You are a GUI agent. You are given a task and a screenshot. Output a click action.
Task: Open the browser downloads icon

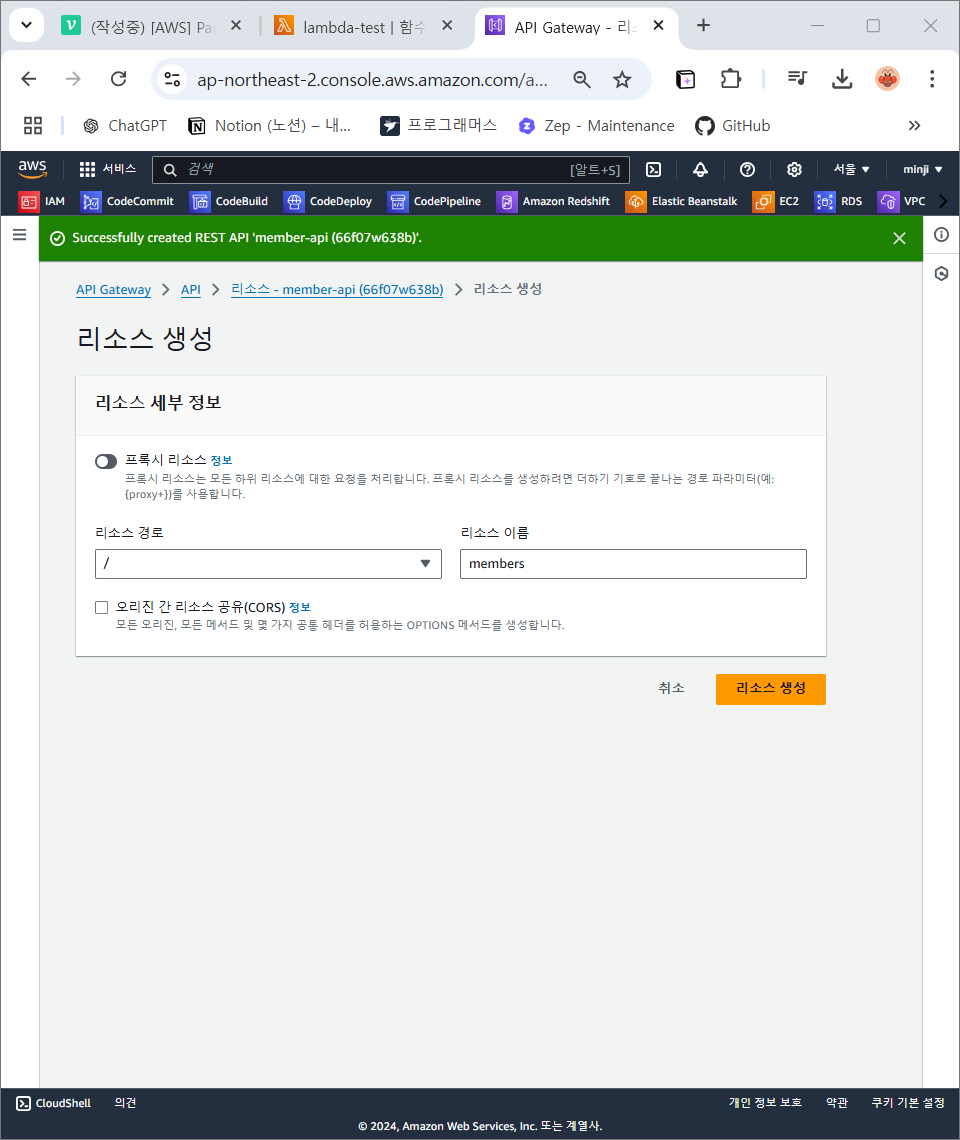(x=842, y=79)
